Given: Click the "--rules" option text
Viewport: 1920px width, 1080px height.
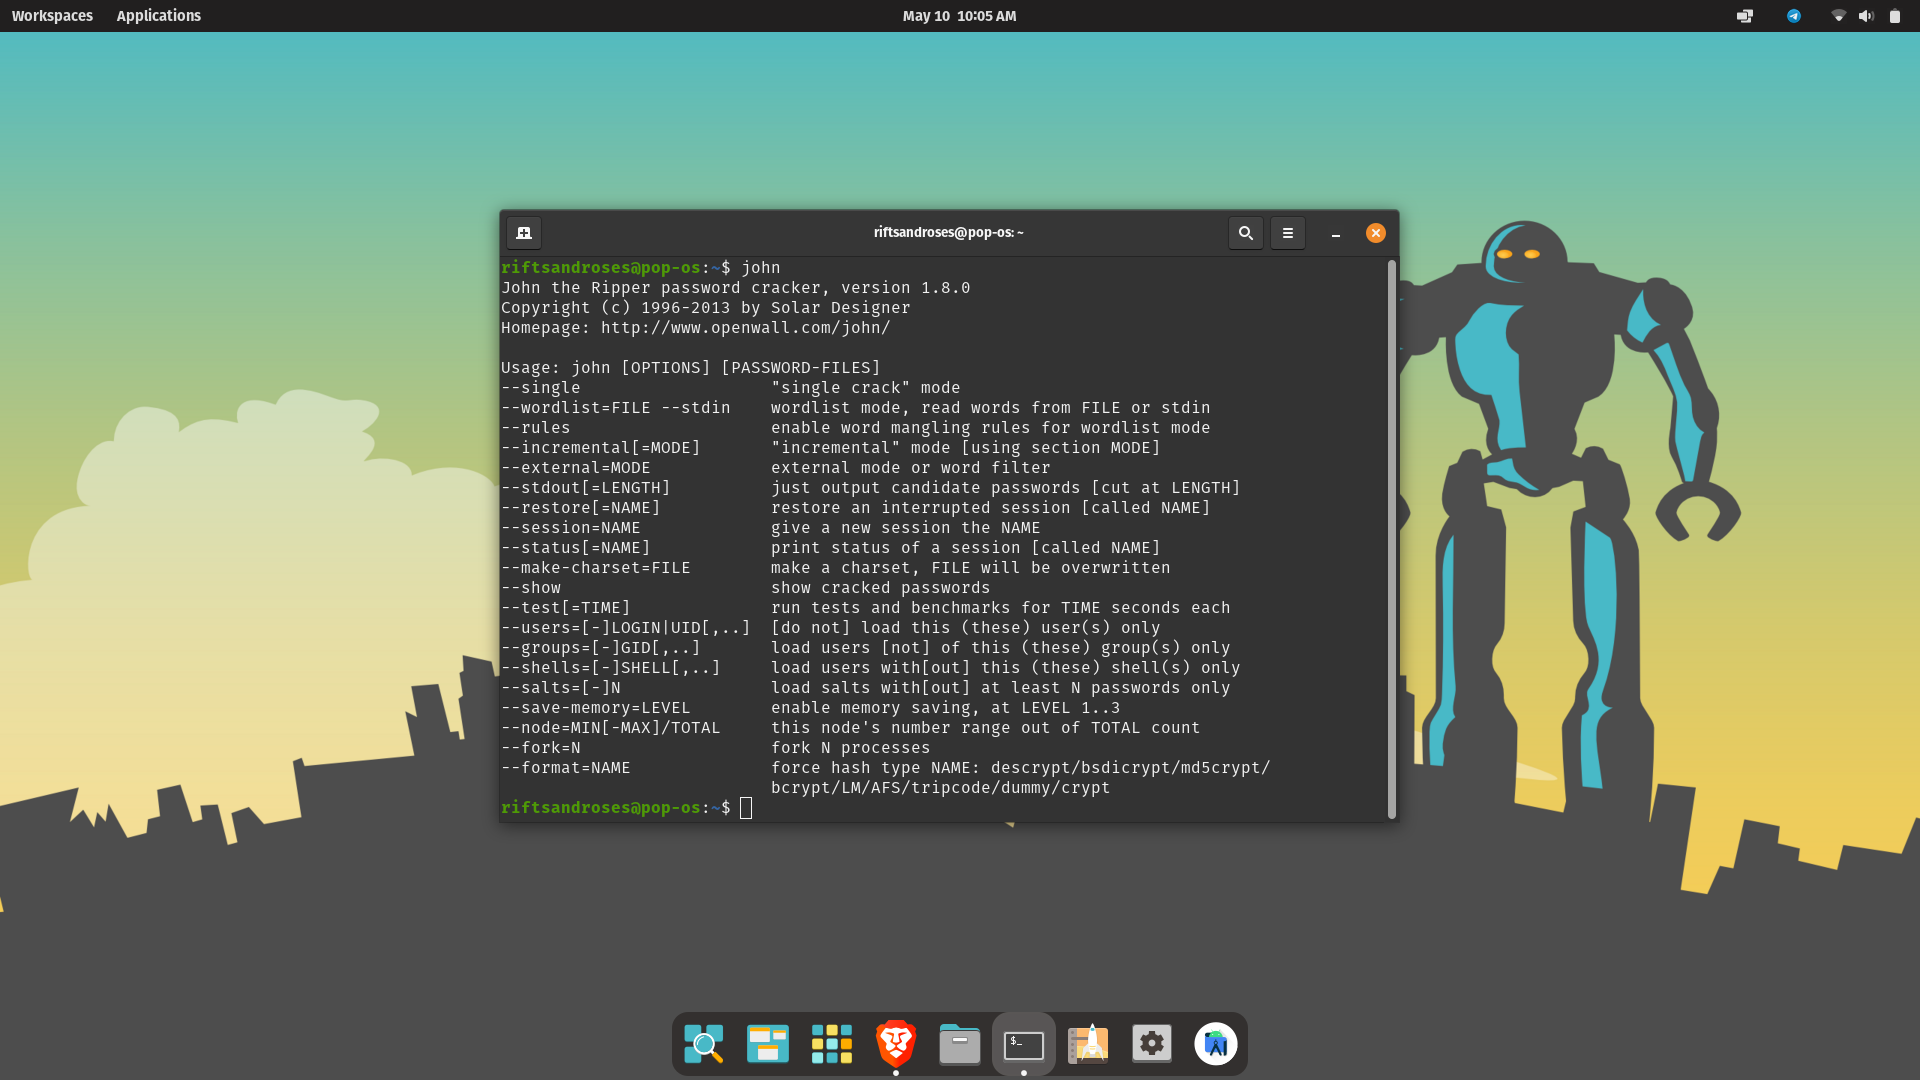Looking at the screenshot, I should click(x=536, y=428).
